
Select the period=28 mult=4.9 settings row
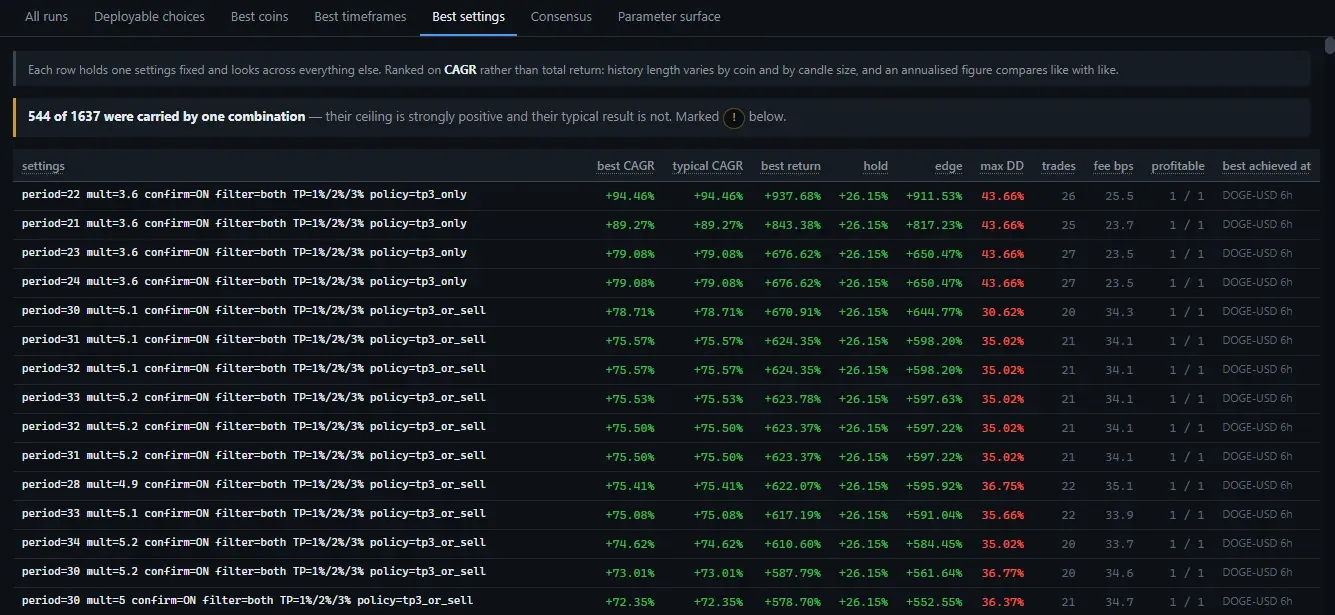tap(666, 486)
